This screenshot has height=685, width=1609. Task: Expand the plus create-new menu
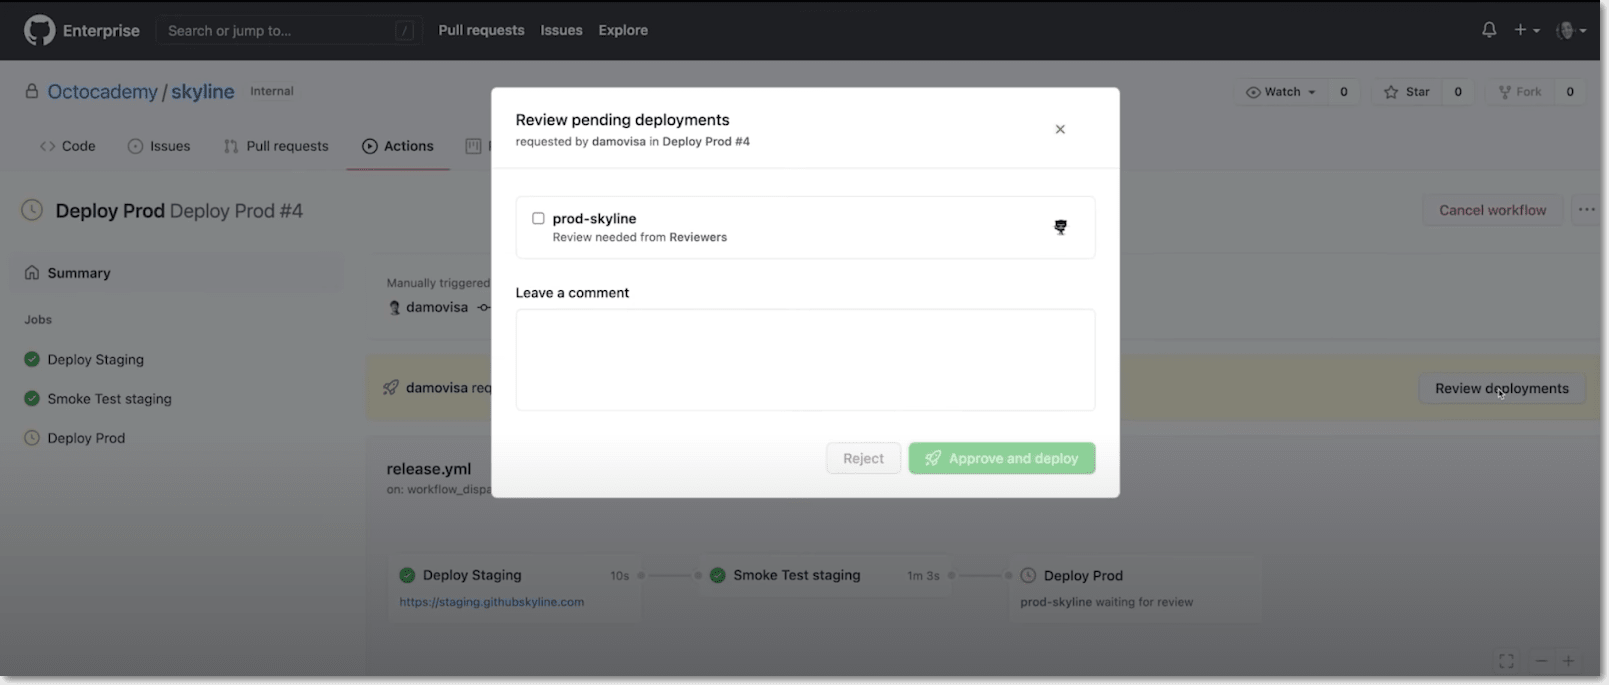point(1526,30)
